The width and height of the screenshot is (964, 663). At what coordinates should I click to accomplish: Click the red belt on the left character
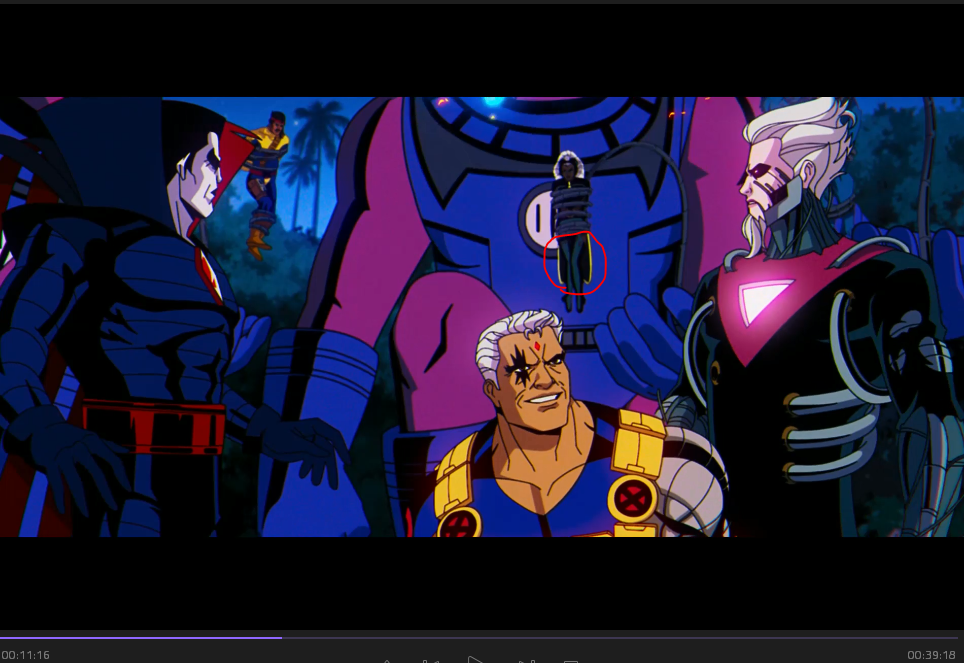click(153, 427)
